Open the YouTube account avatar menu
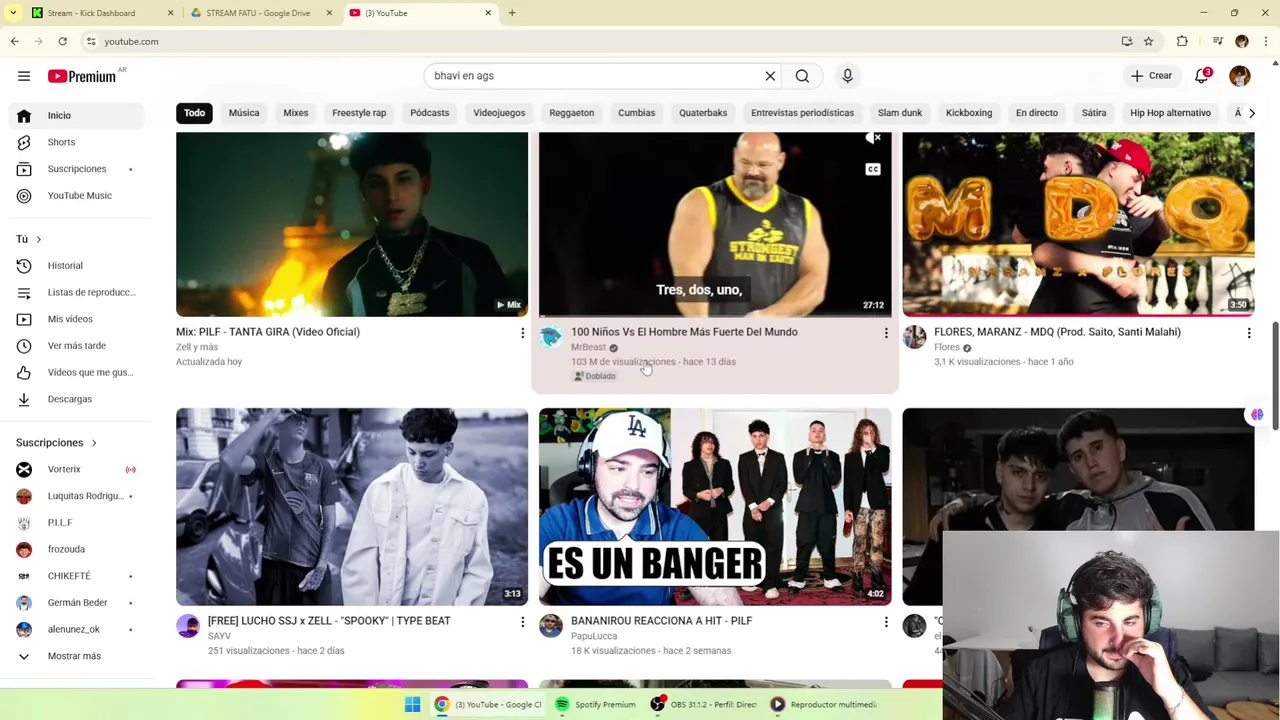This screenshot has width=1280, height=720. pos(1240,76)
